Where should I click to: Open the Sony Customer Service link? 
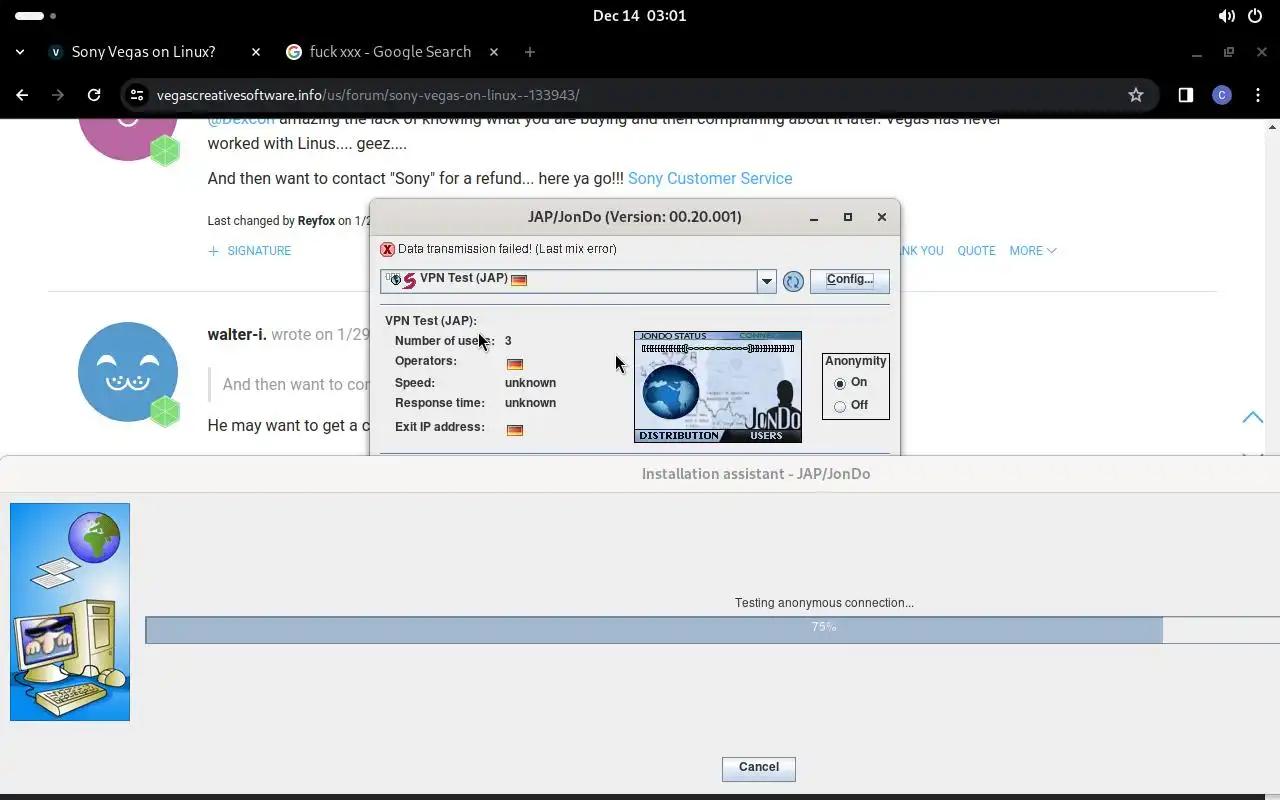point(710,178)
